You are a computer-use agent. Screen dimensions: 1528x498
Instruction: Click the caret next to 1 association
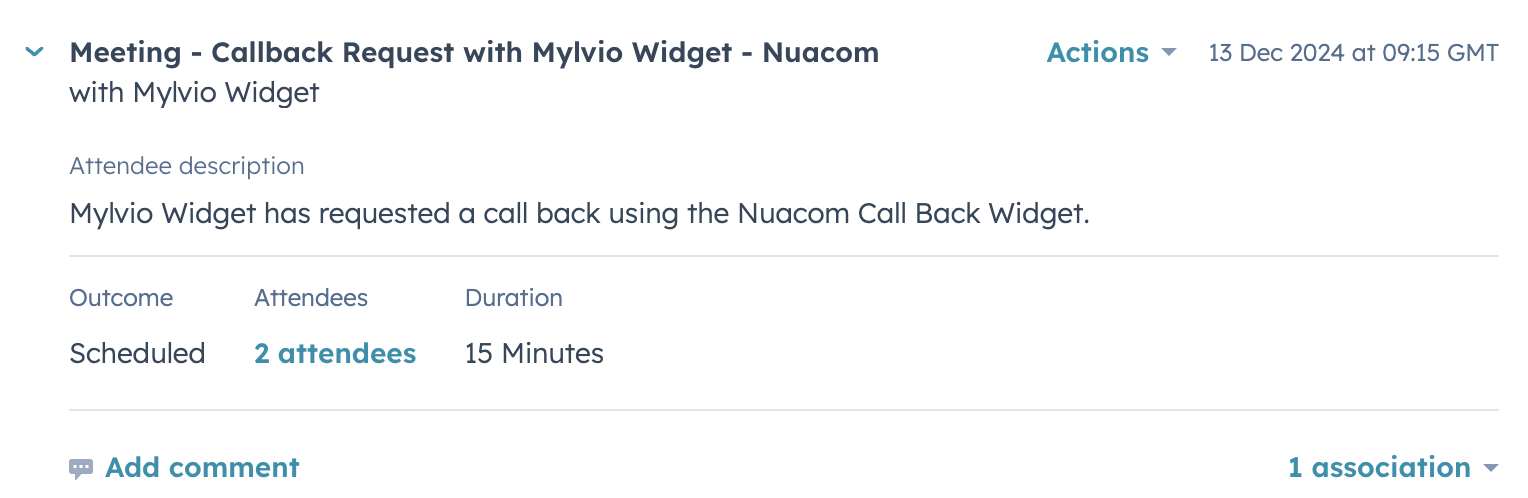(x=1491, y=468)
